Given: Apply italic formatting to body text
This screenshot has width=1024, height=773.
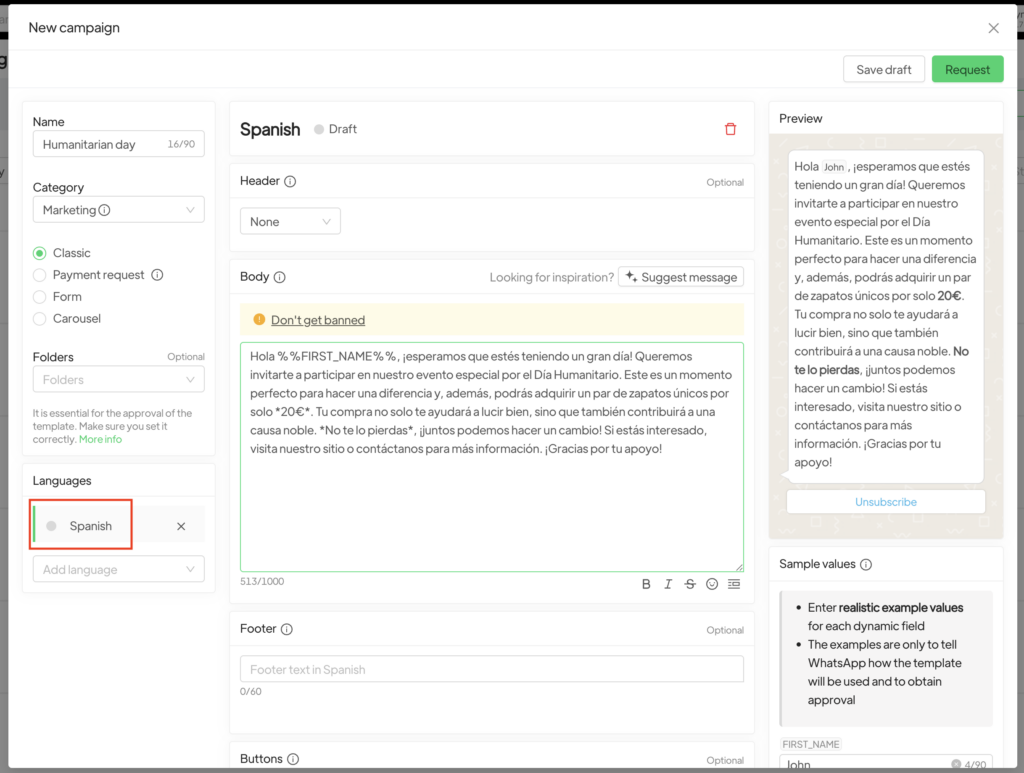Looking at the screenshot, I should tap(668, 584).
